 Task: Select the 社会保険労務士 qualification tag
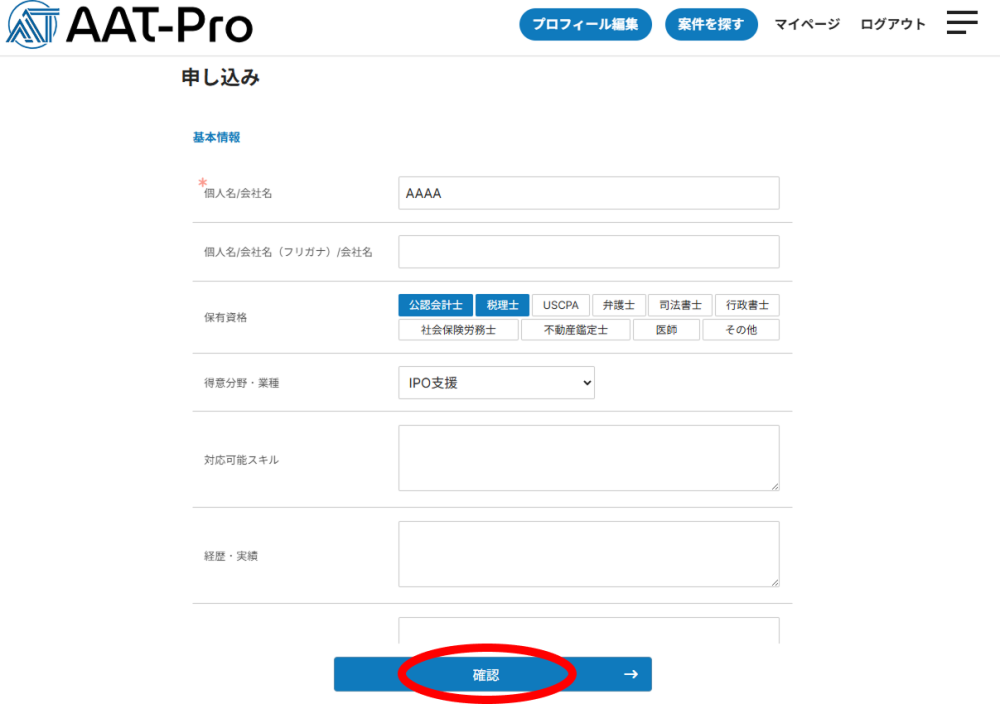(x=458, y=330)
